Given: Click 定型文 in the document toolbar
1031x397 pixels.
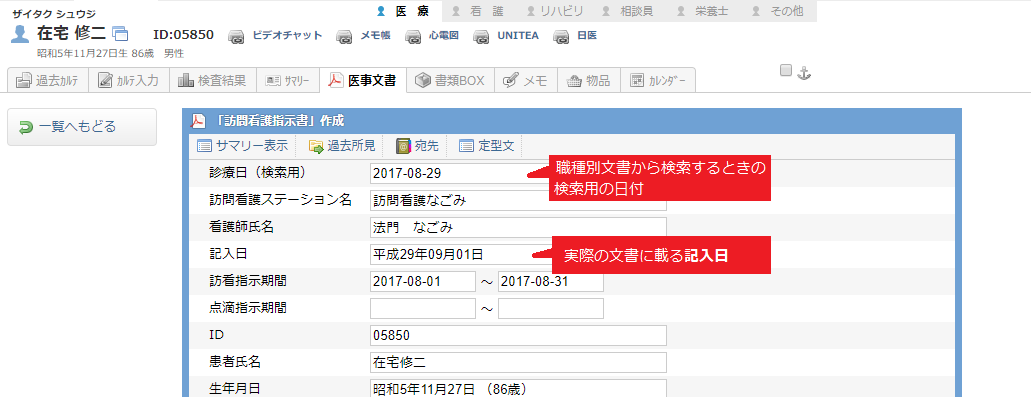Looking at the screenshot, I should point(487,146).
